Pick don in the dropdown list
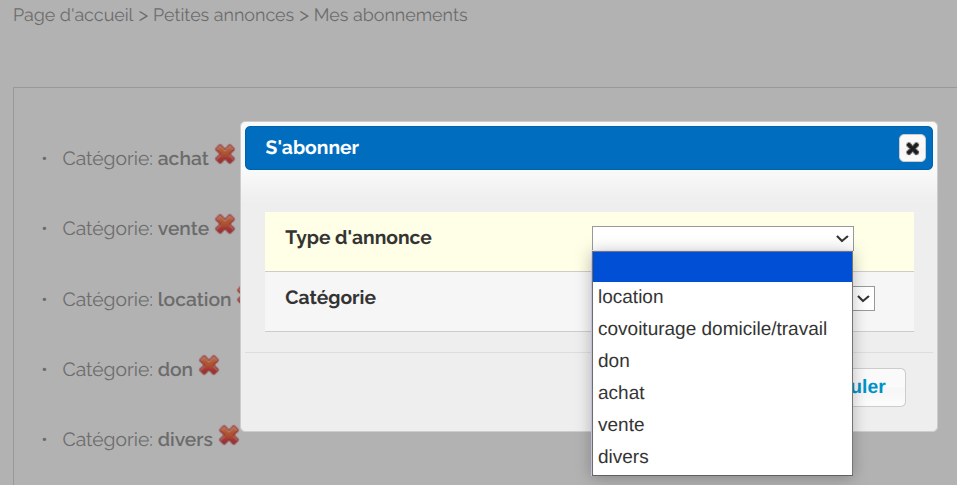957x485 pixels. click(614, 361)
